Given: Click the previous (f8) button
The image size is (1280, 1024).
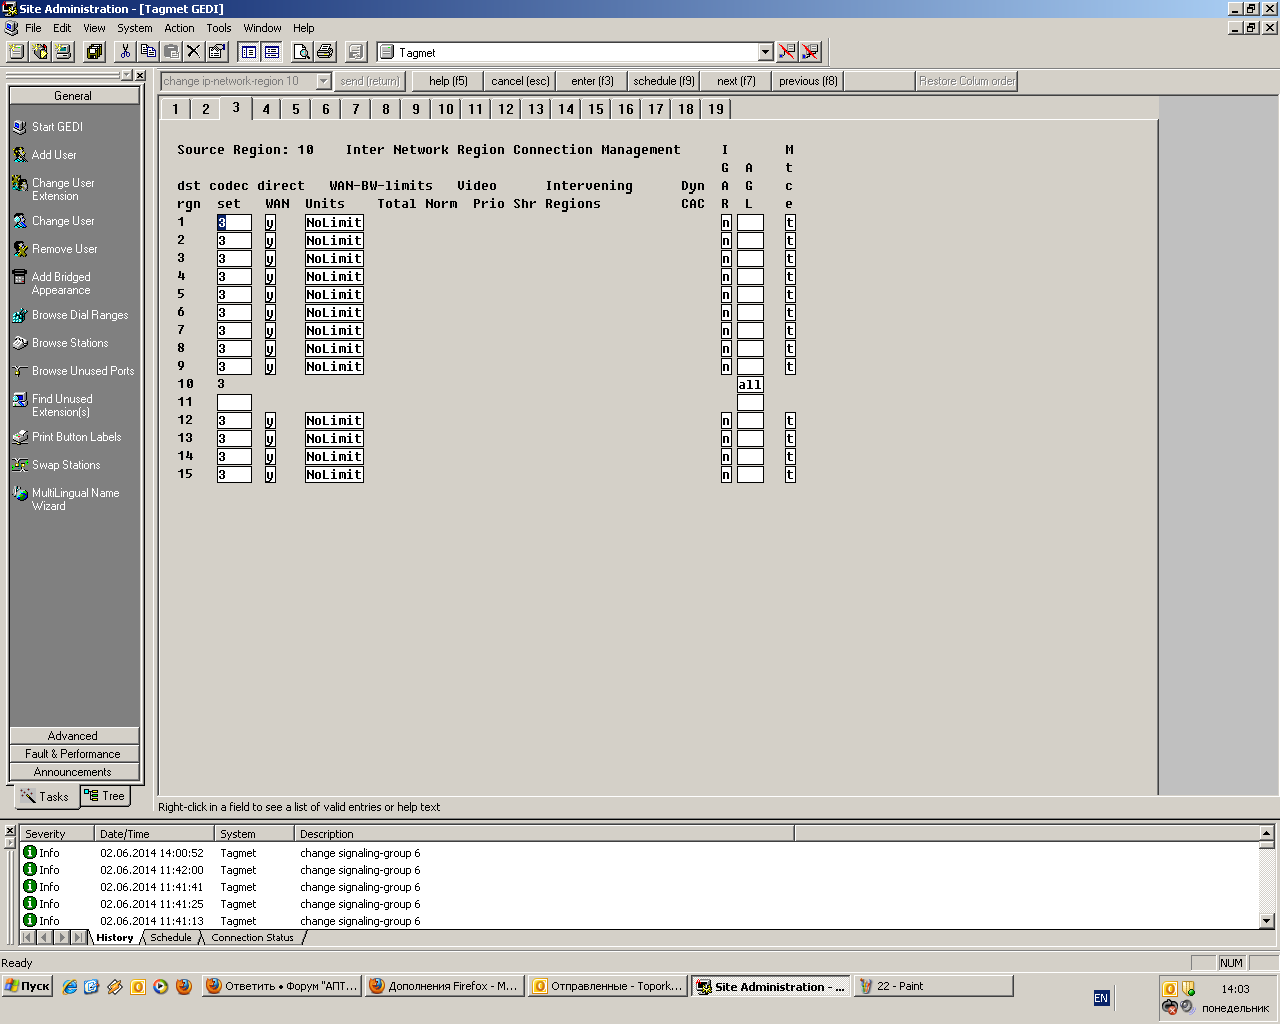Looking at the screenshot, I should [x=808, y=81].
